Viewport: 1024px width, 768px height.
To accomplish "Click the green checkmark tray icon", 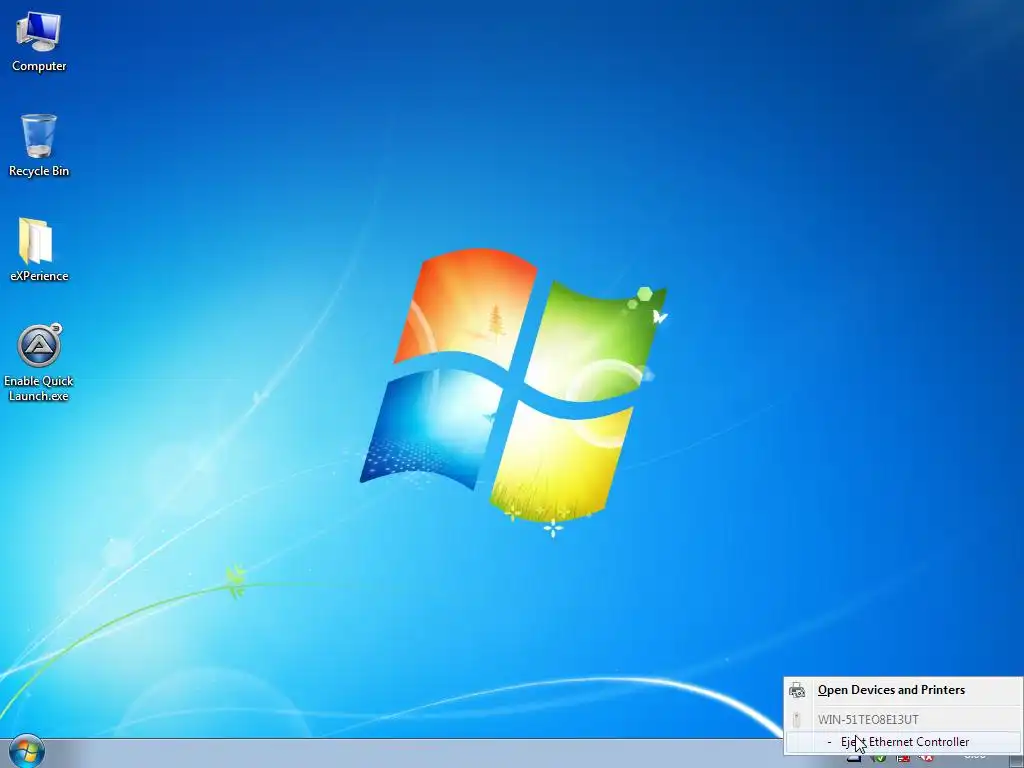I will coord(880,759).
